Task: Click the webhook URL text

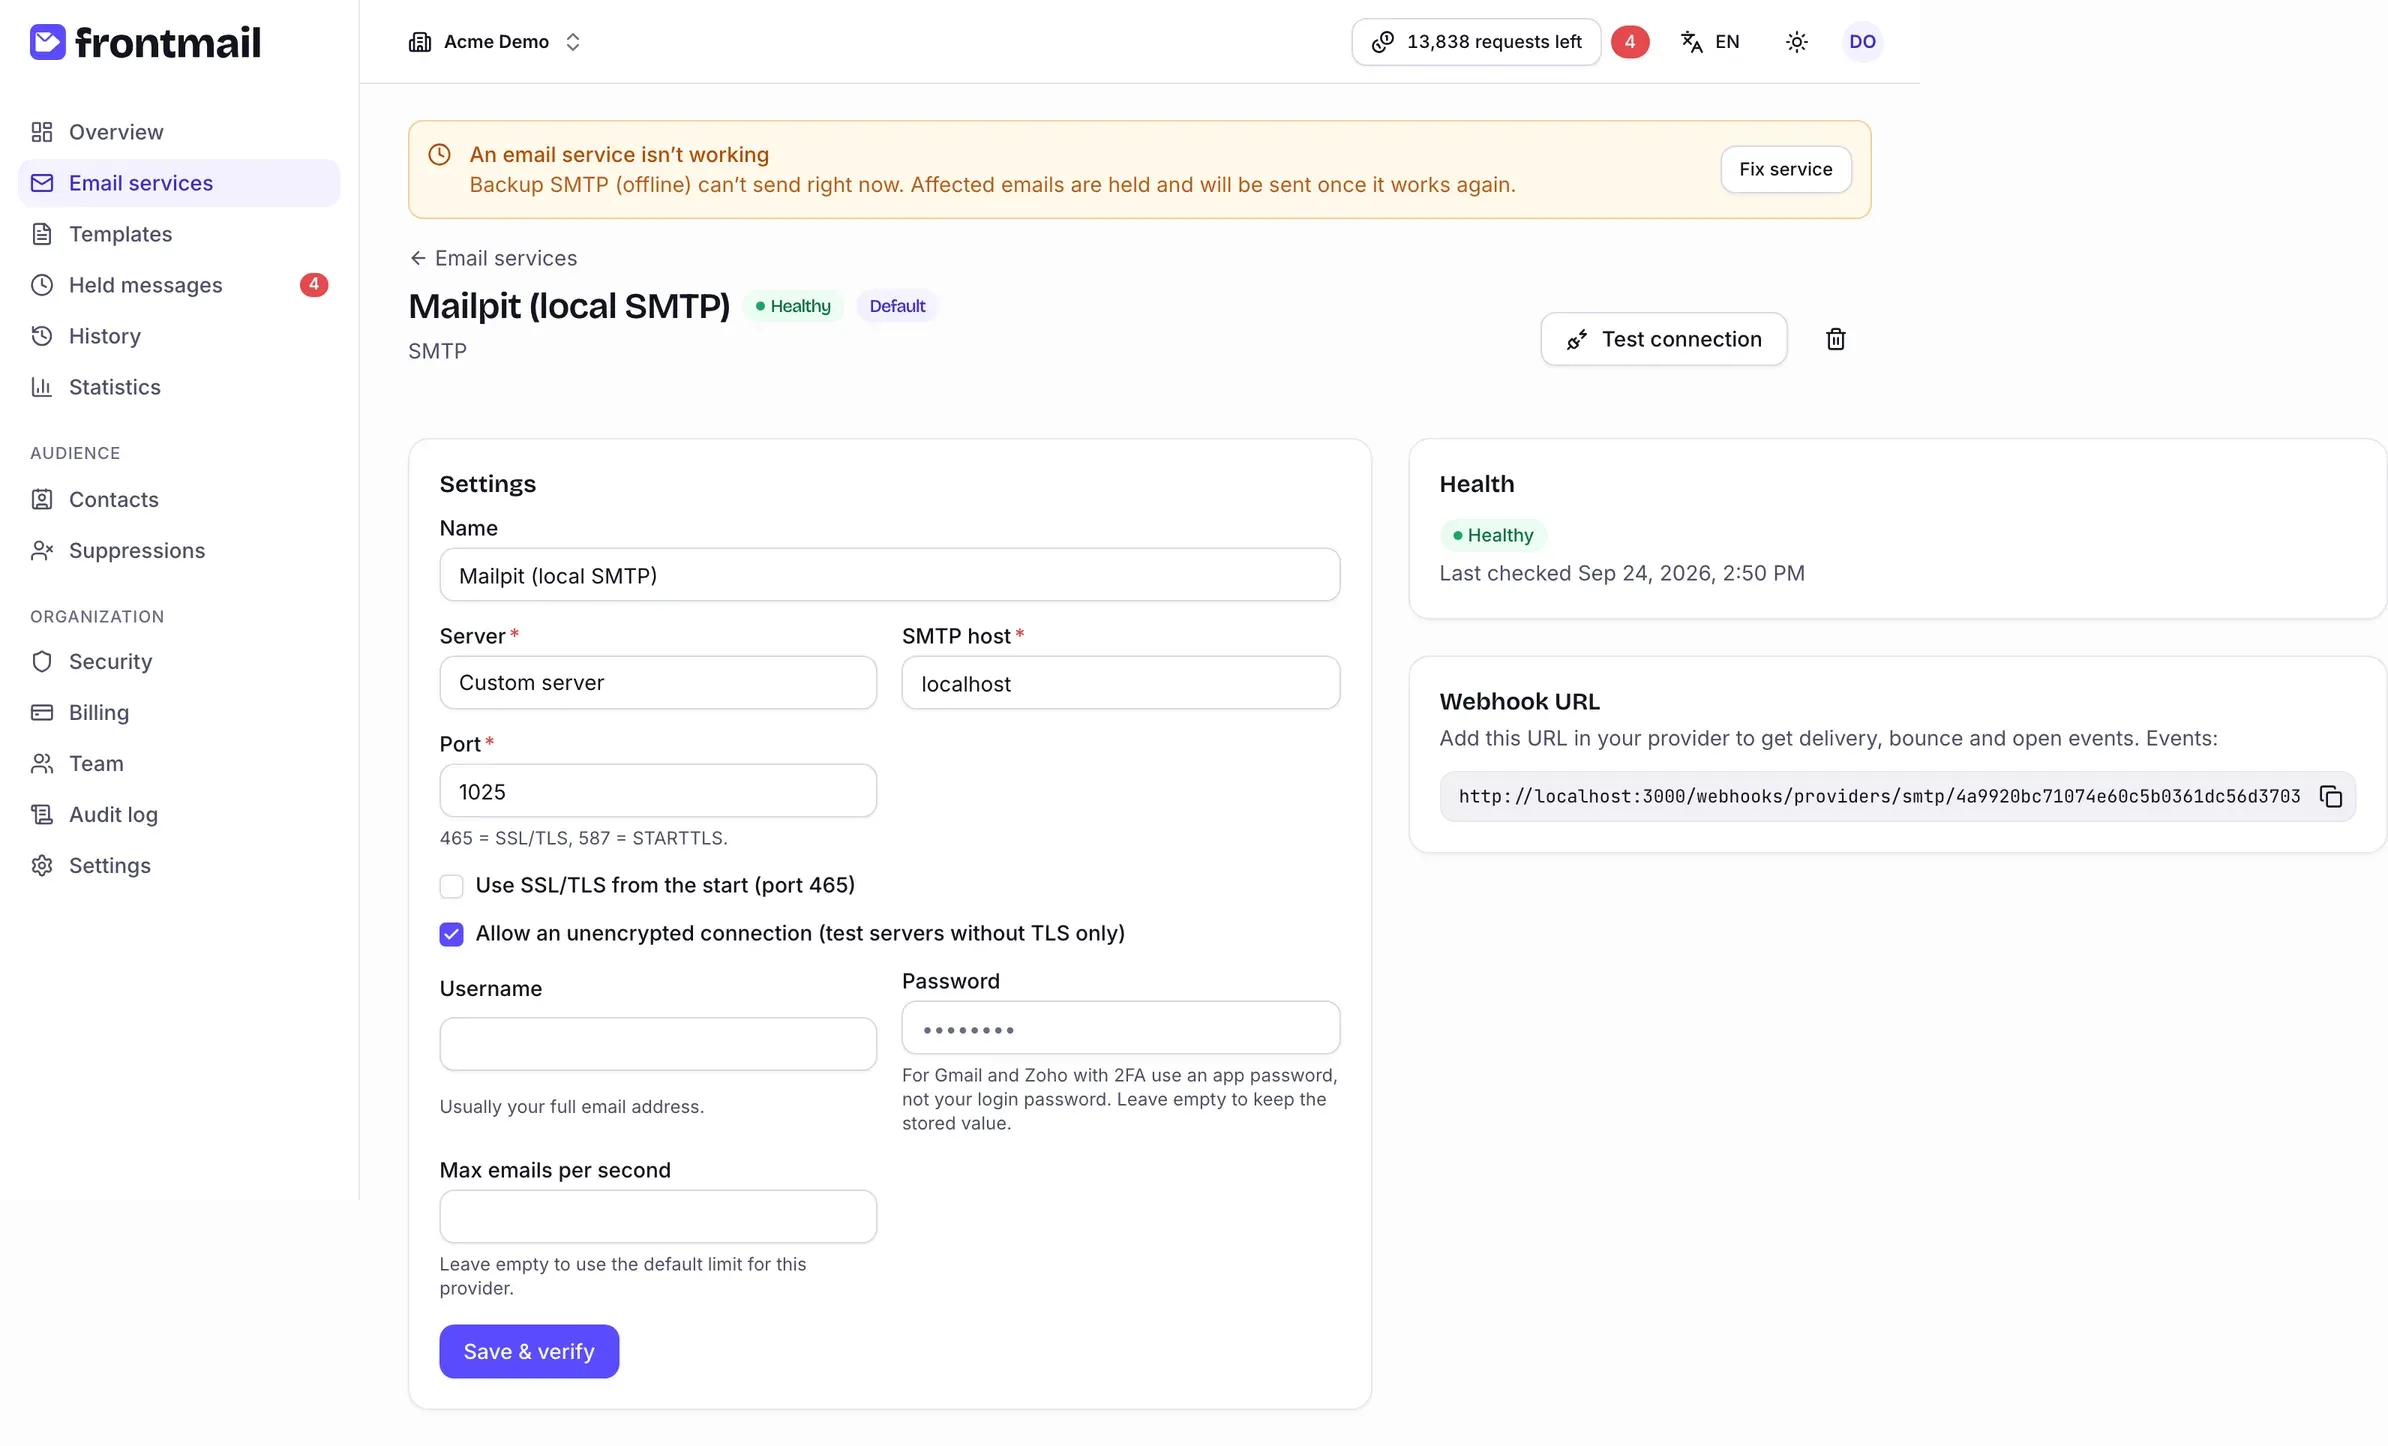Action: 1879,796
